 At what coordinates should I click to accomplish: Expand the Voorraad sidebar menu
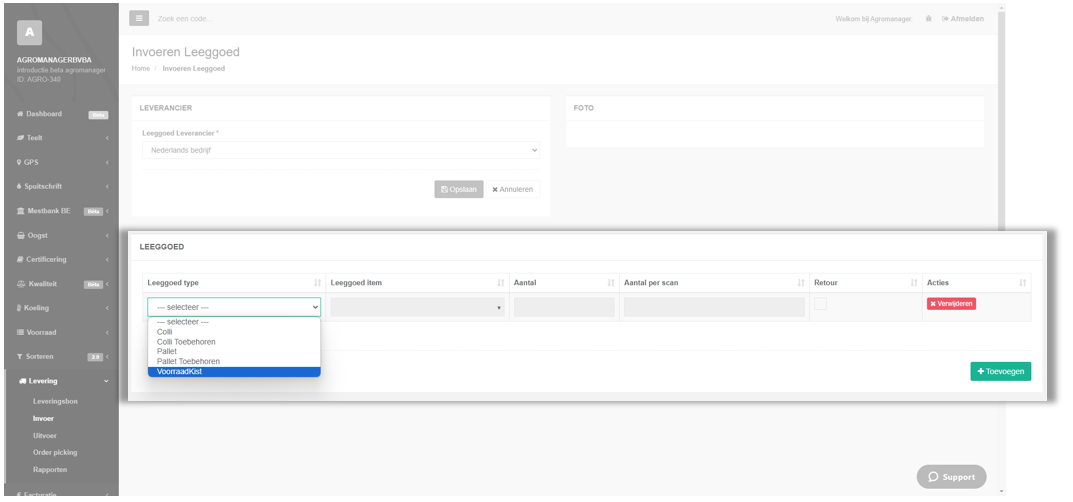point(62,332)
